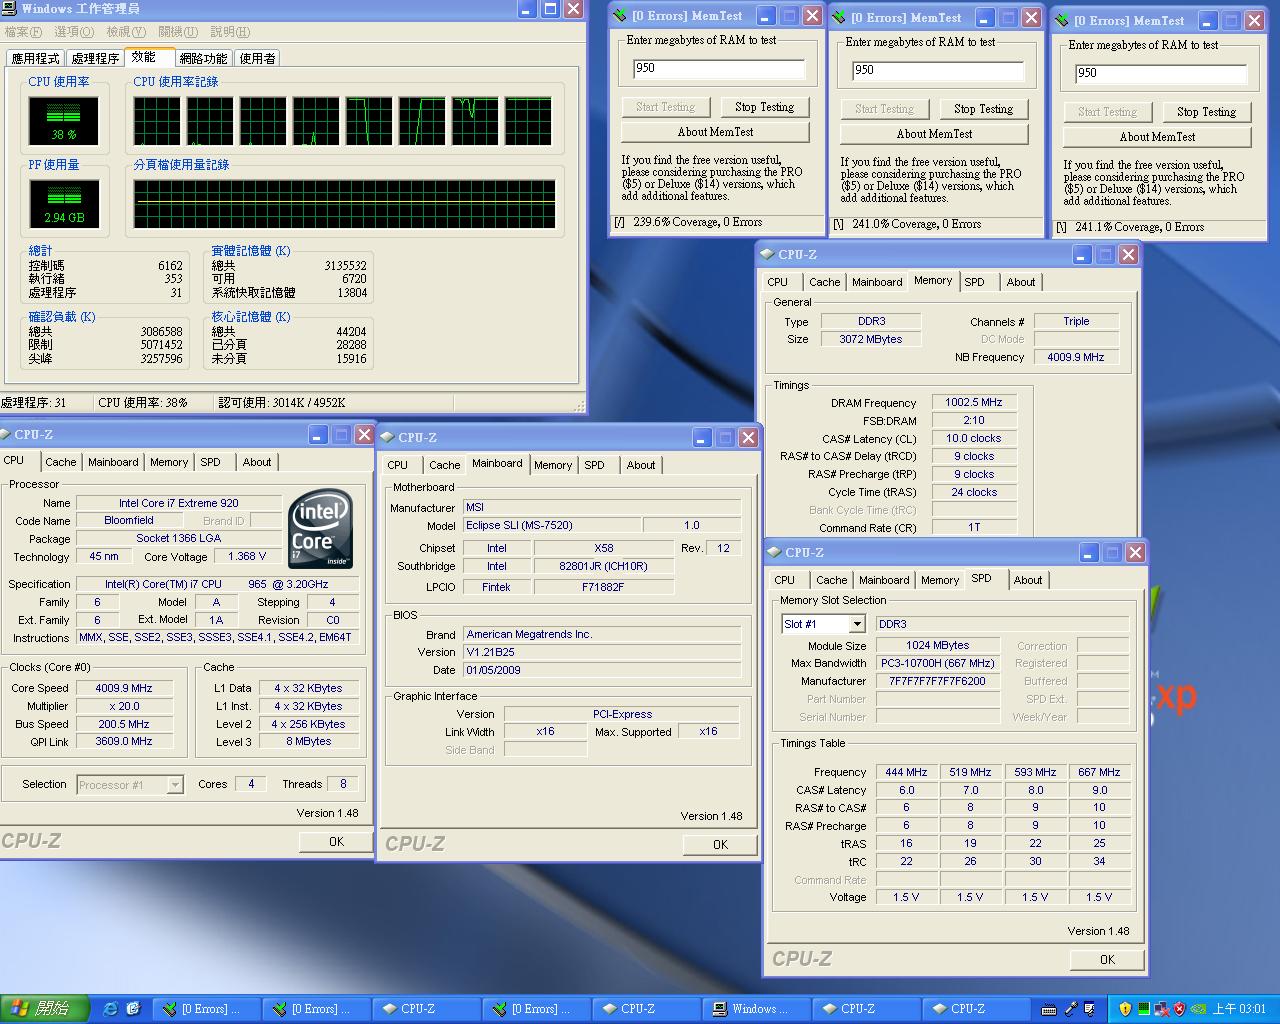Click the language bar pen icon
This screenshot has height=1024, width=1280.
pos(1071,1009)
